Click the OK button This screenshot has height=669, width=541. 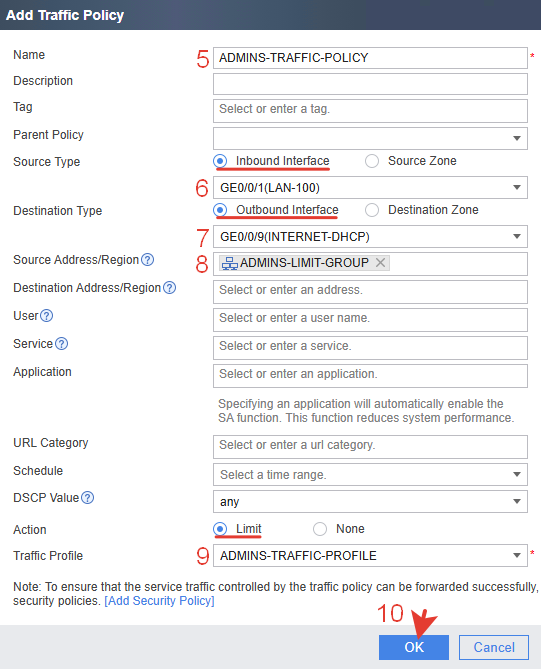tap(414, 647)
